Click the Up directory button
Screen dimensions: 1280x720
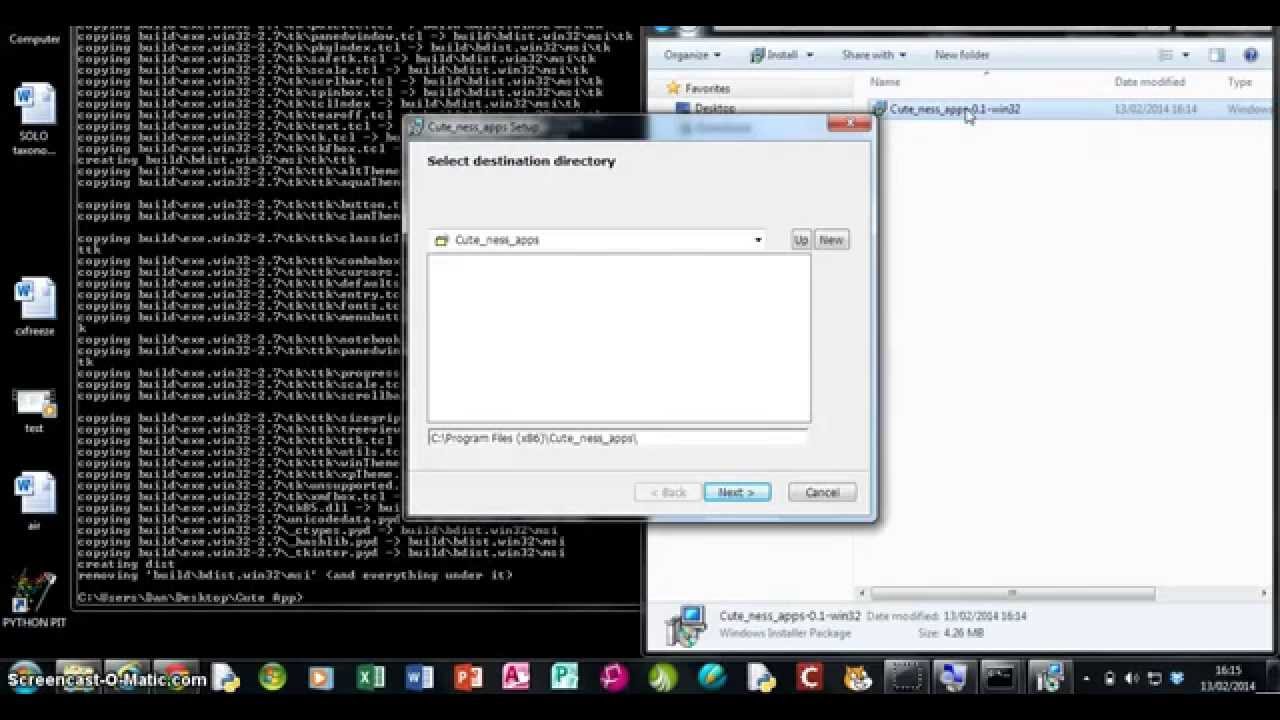(801, 240)
